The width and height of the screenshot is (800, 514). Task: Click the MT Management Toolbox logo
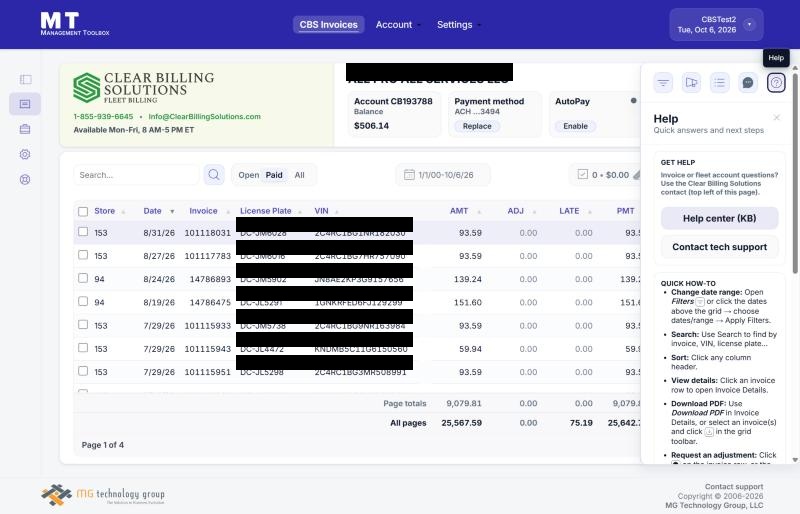(x=74, y=24)
